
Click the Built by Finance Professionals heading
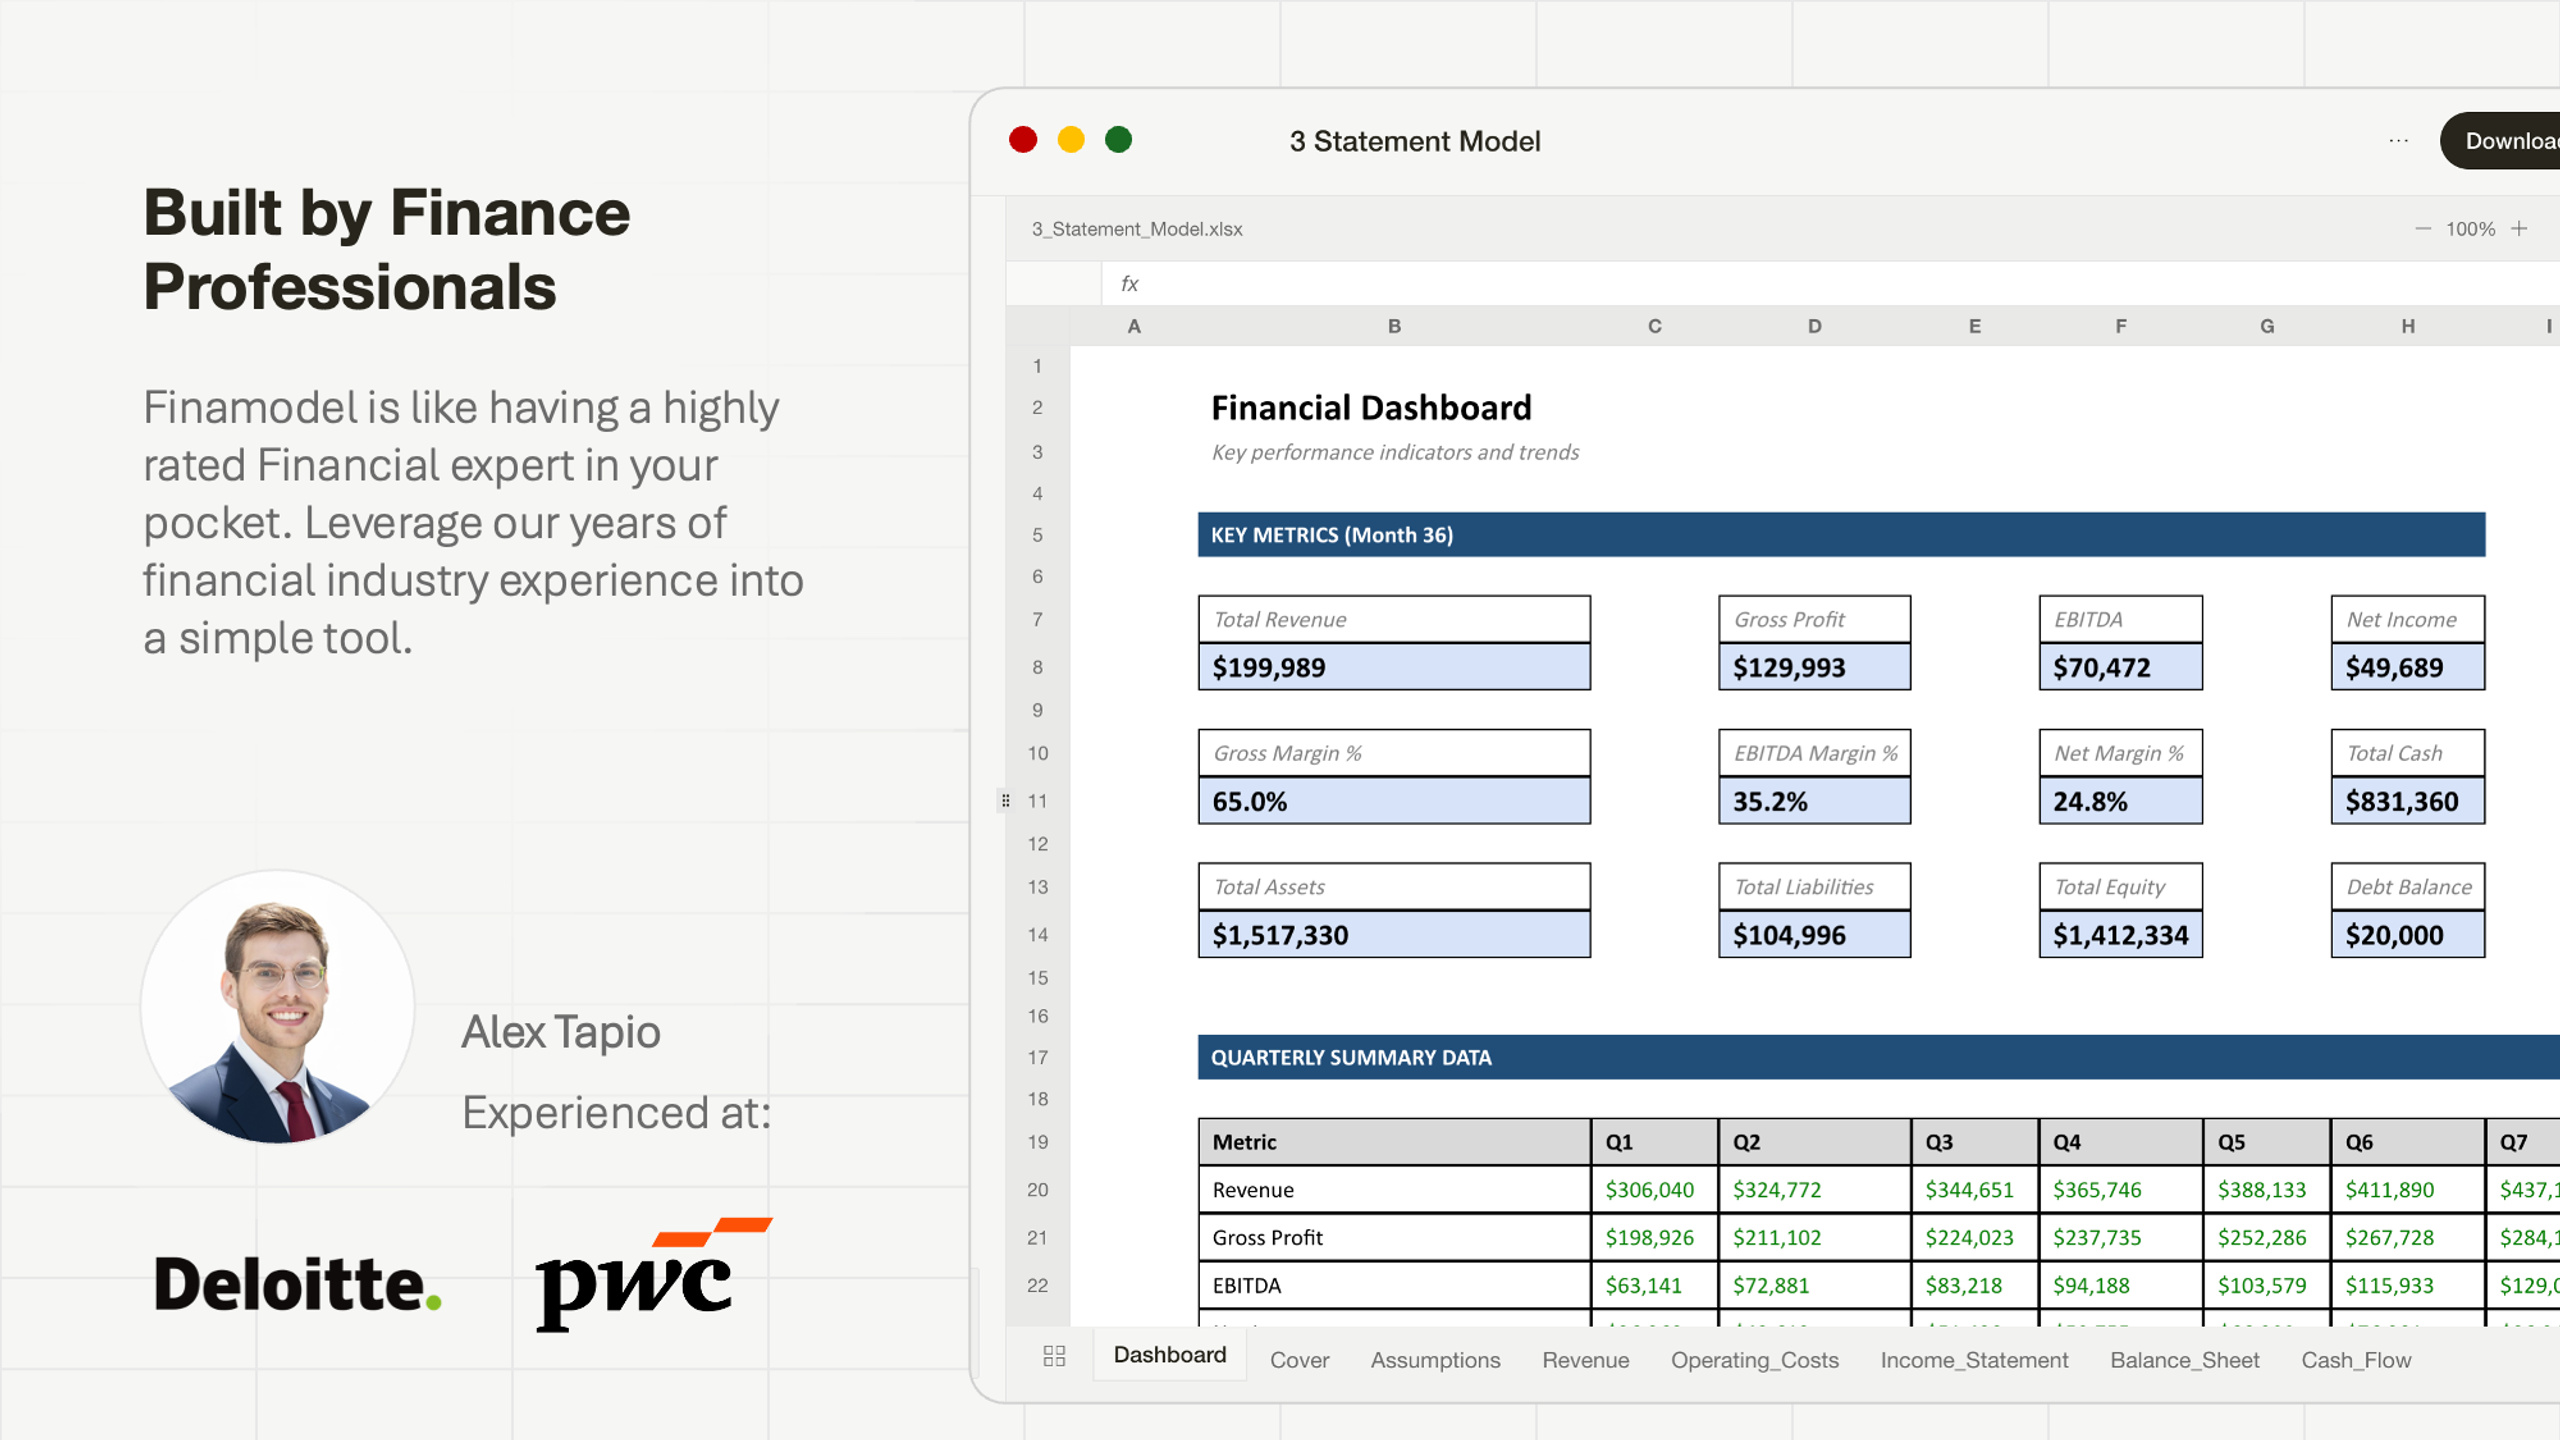pyautogui.click(x=387, y=249)
